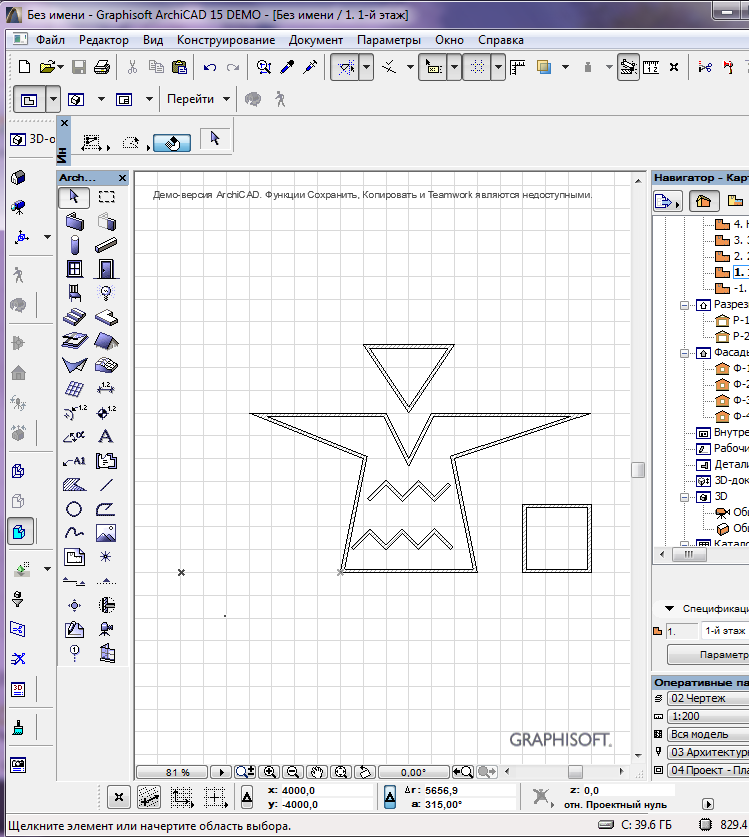The image size is (749, 837).
Task: Close the Arch... toolbox panel
Action: tap(122, 178)
